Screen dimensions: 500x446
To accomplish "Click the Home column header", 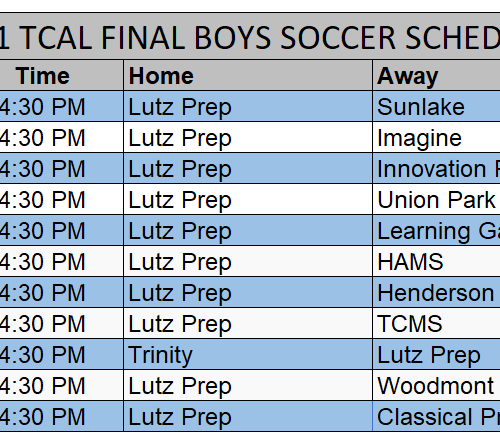I will [248, 76].
